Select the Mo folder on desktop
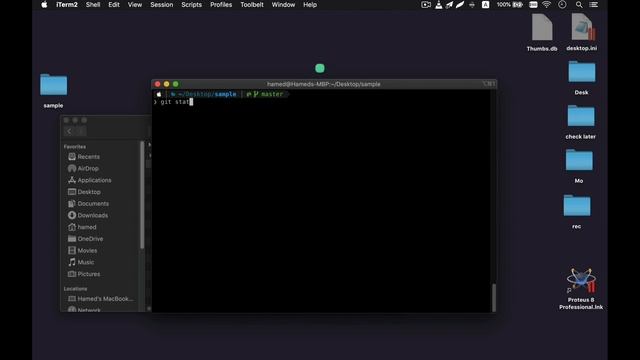The image size is (640, 360). click(579, 160)
